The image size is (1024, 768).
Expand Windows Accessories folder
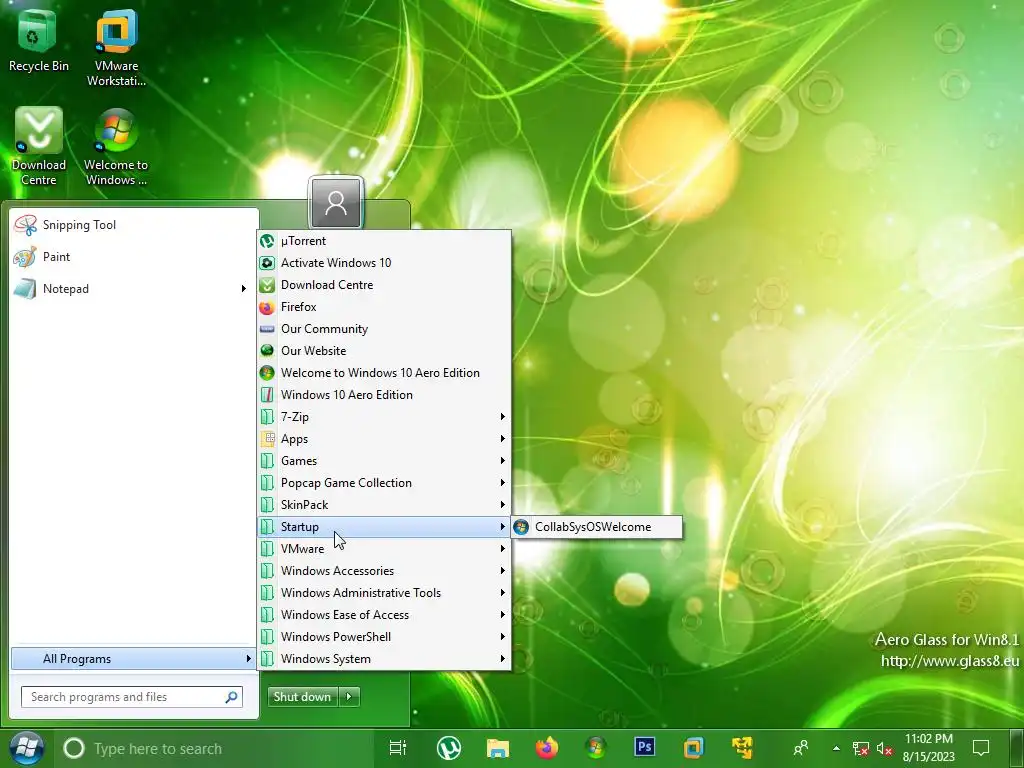pos(384,571)
